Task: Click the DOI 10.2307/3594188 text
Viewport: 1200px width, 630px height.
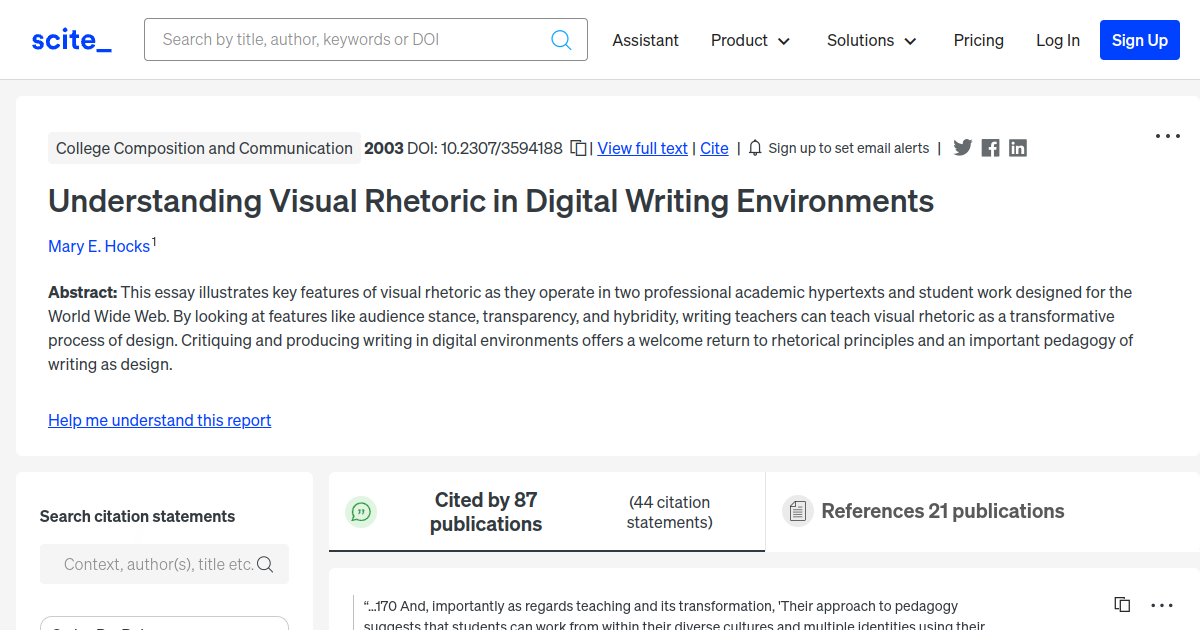Action: point(485,148)
